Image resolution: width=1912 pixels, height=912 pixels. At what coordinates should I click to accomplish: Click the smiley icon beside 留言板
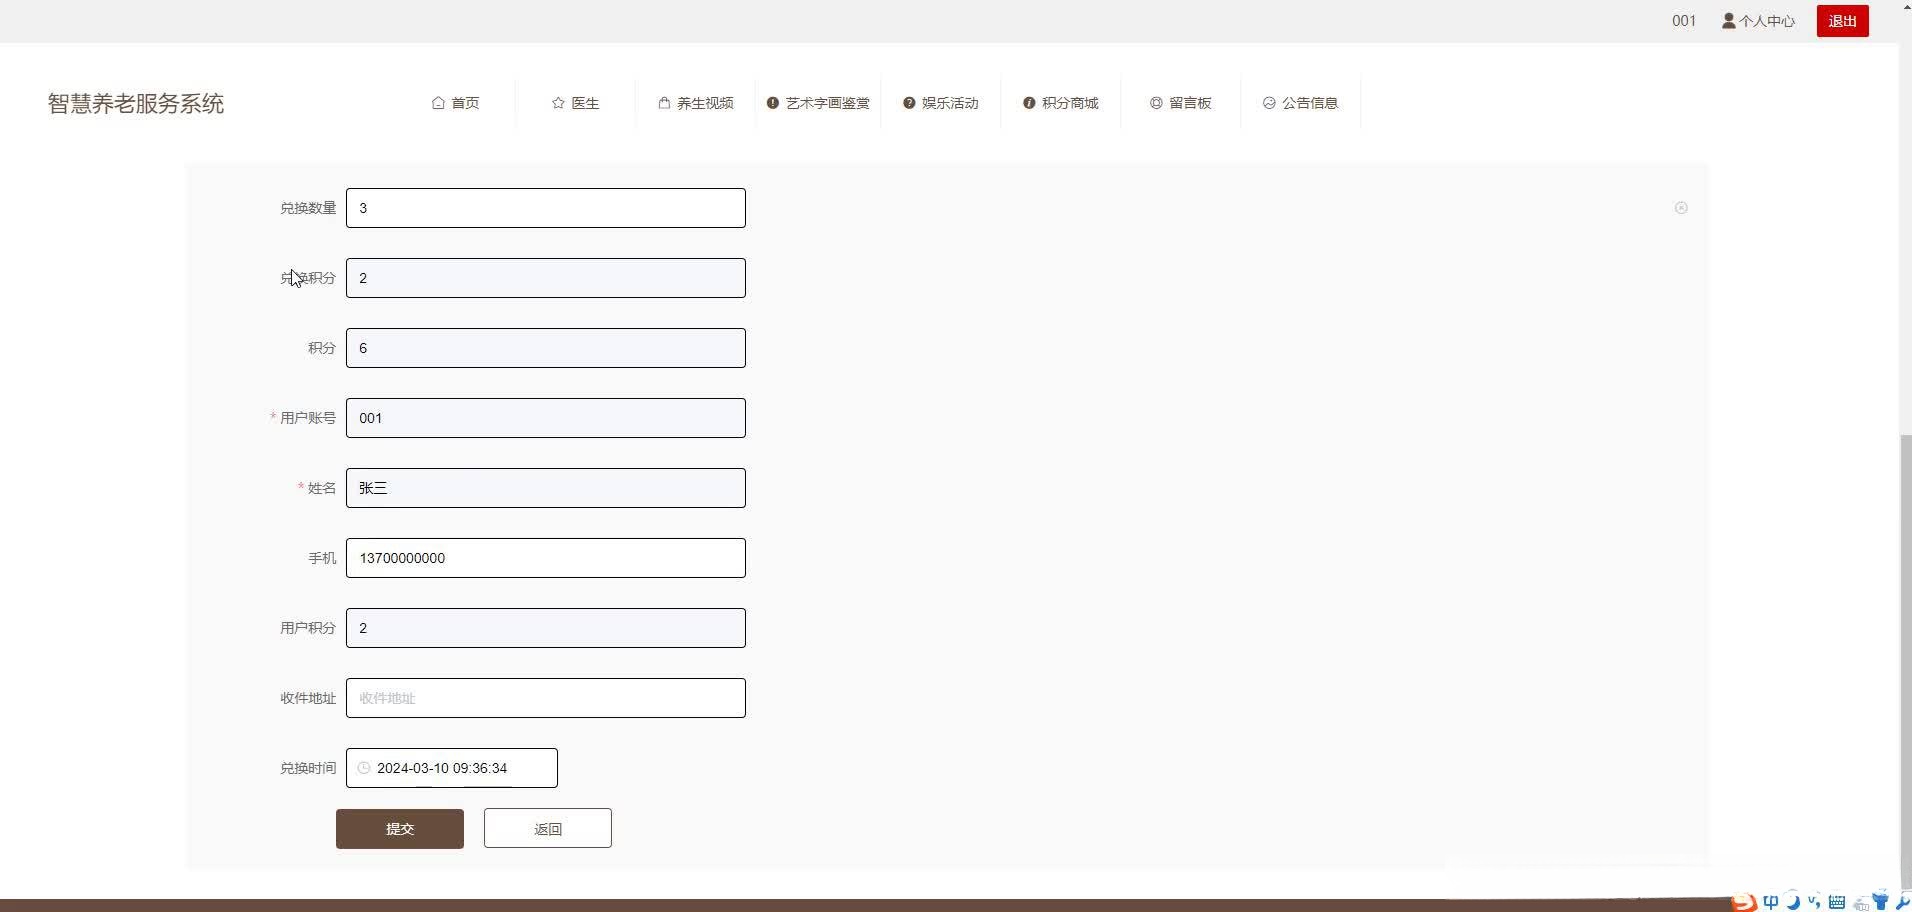(1156, 102)
